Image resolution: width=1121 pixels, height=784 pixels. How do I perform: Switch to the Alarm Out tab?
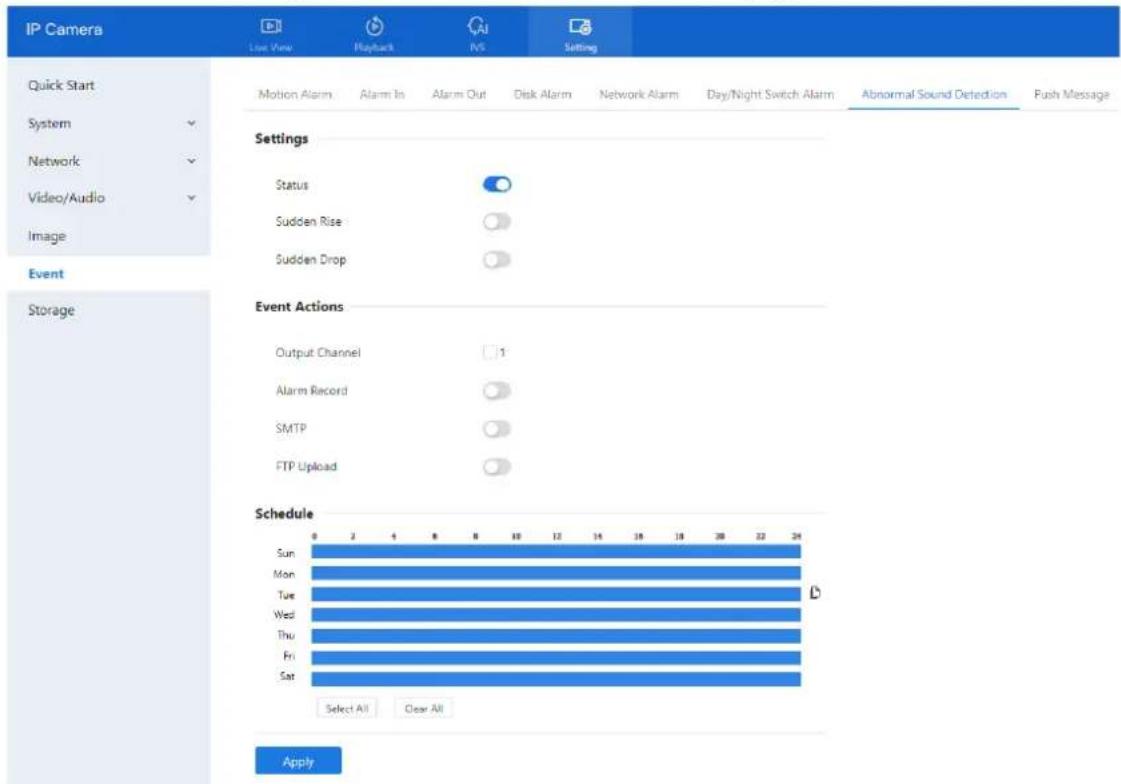tap(459, 94)
